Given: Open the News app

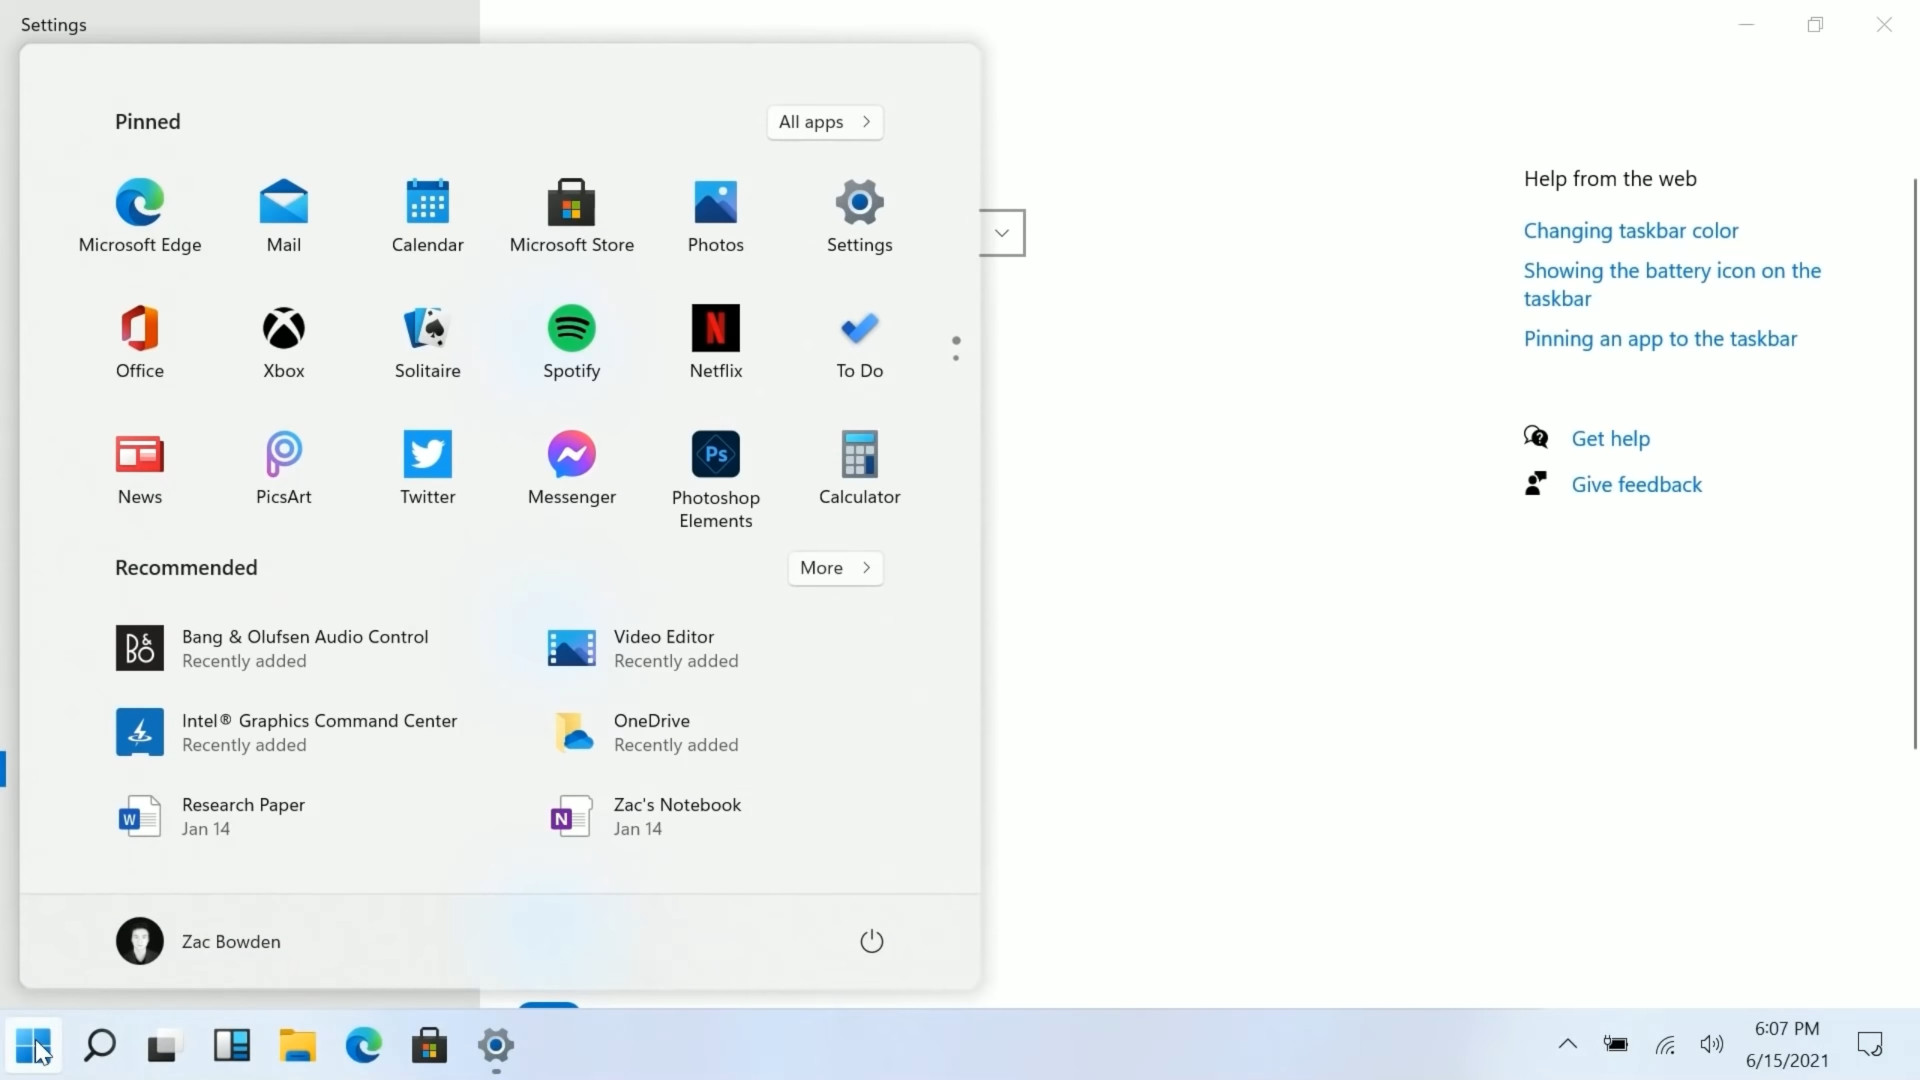Looking at the screenshot, I should 140,468.
